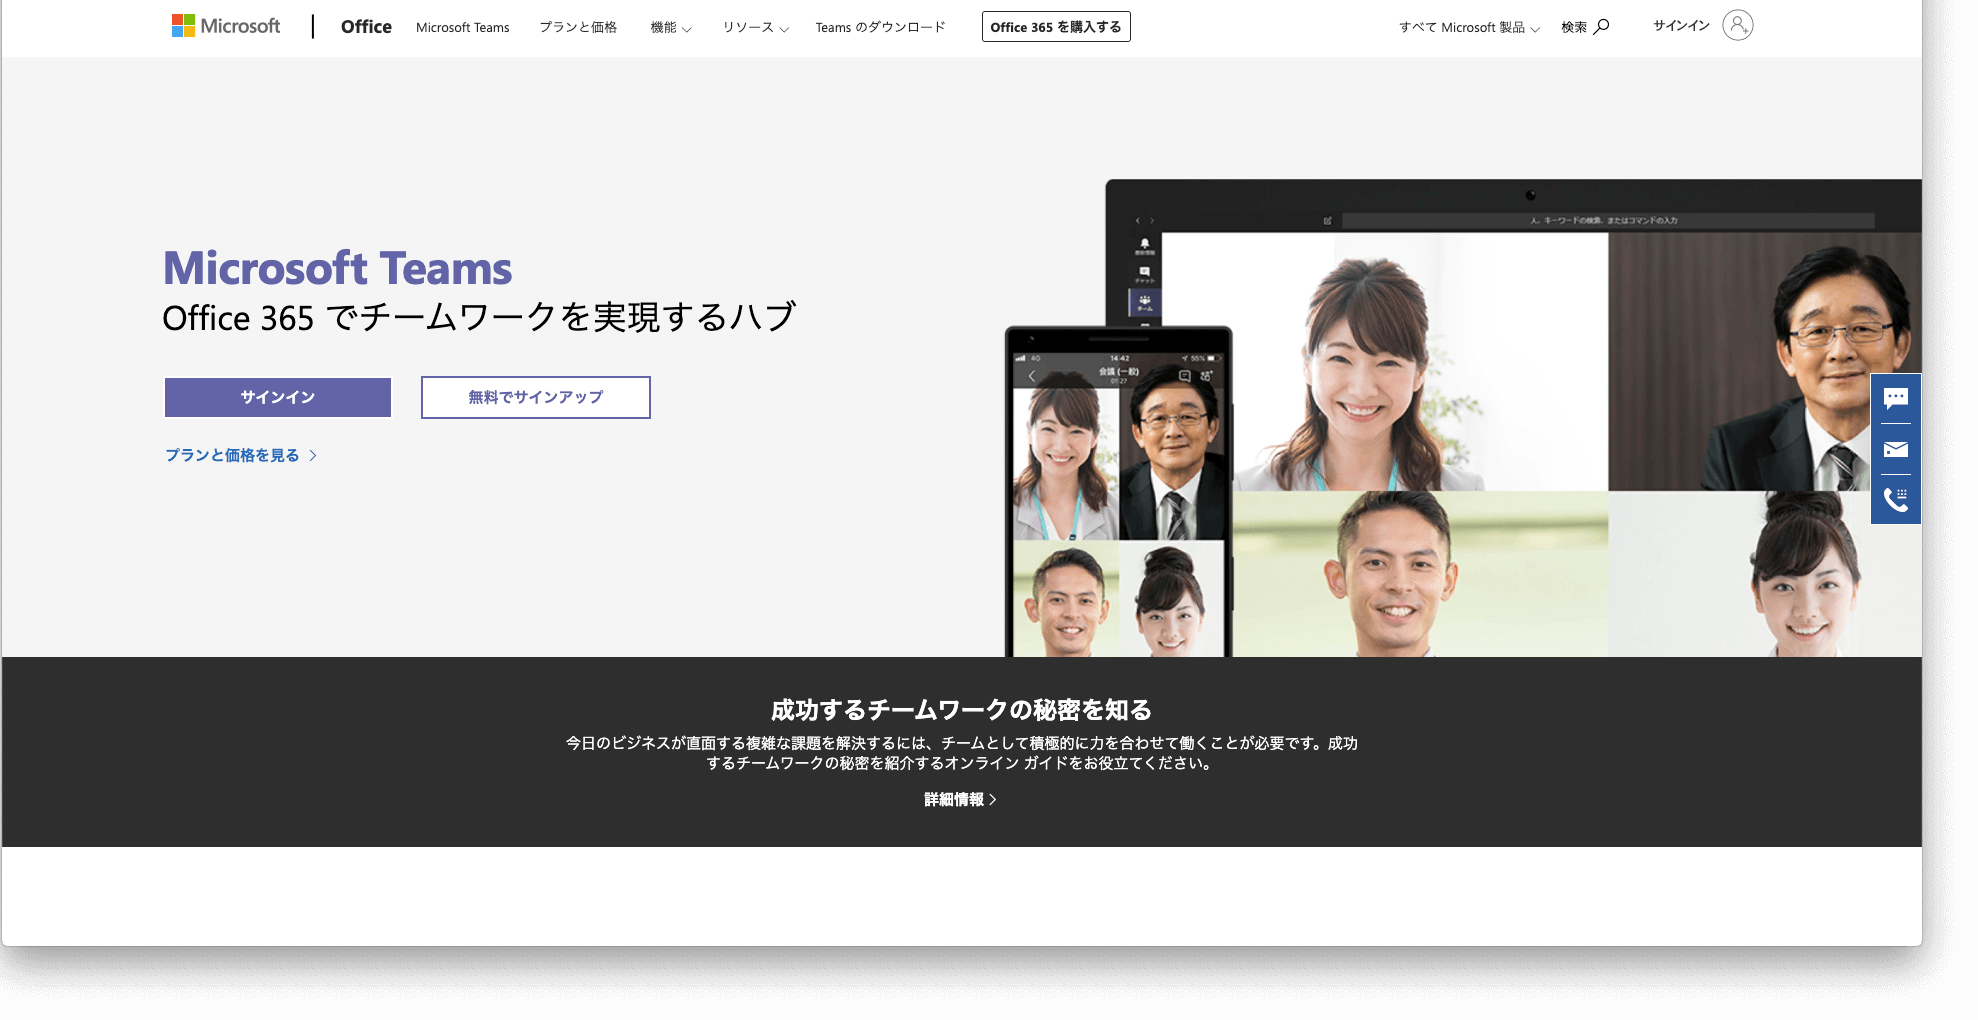This screenshot has height=1020, width=1978.
Task: Click the Office 365 を購入する button
Action: [x=1055, y=27]
